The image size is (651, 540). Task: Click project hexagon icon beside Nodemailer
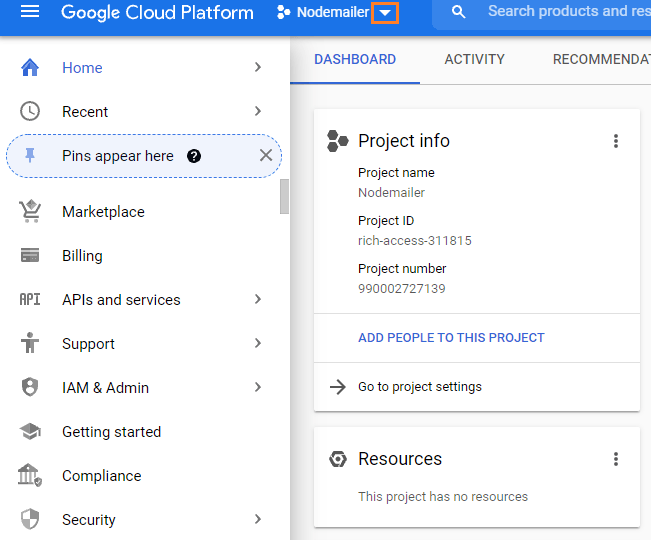pos(284,12)
